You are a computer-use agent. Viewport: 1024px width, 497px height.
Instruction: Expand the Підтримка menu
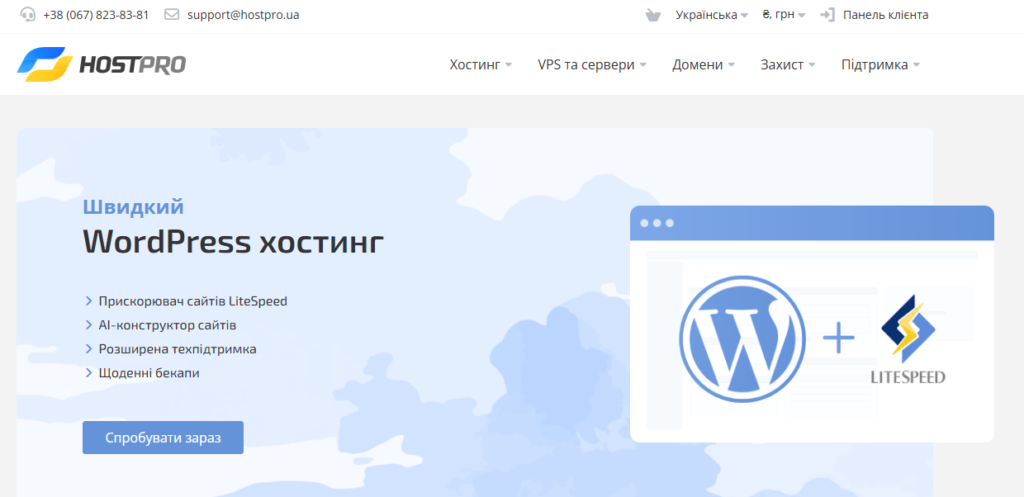pos(880,65)
